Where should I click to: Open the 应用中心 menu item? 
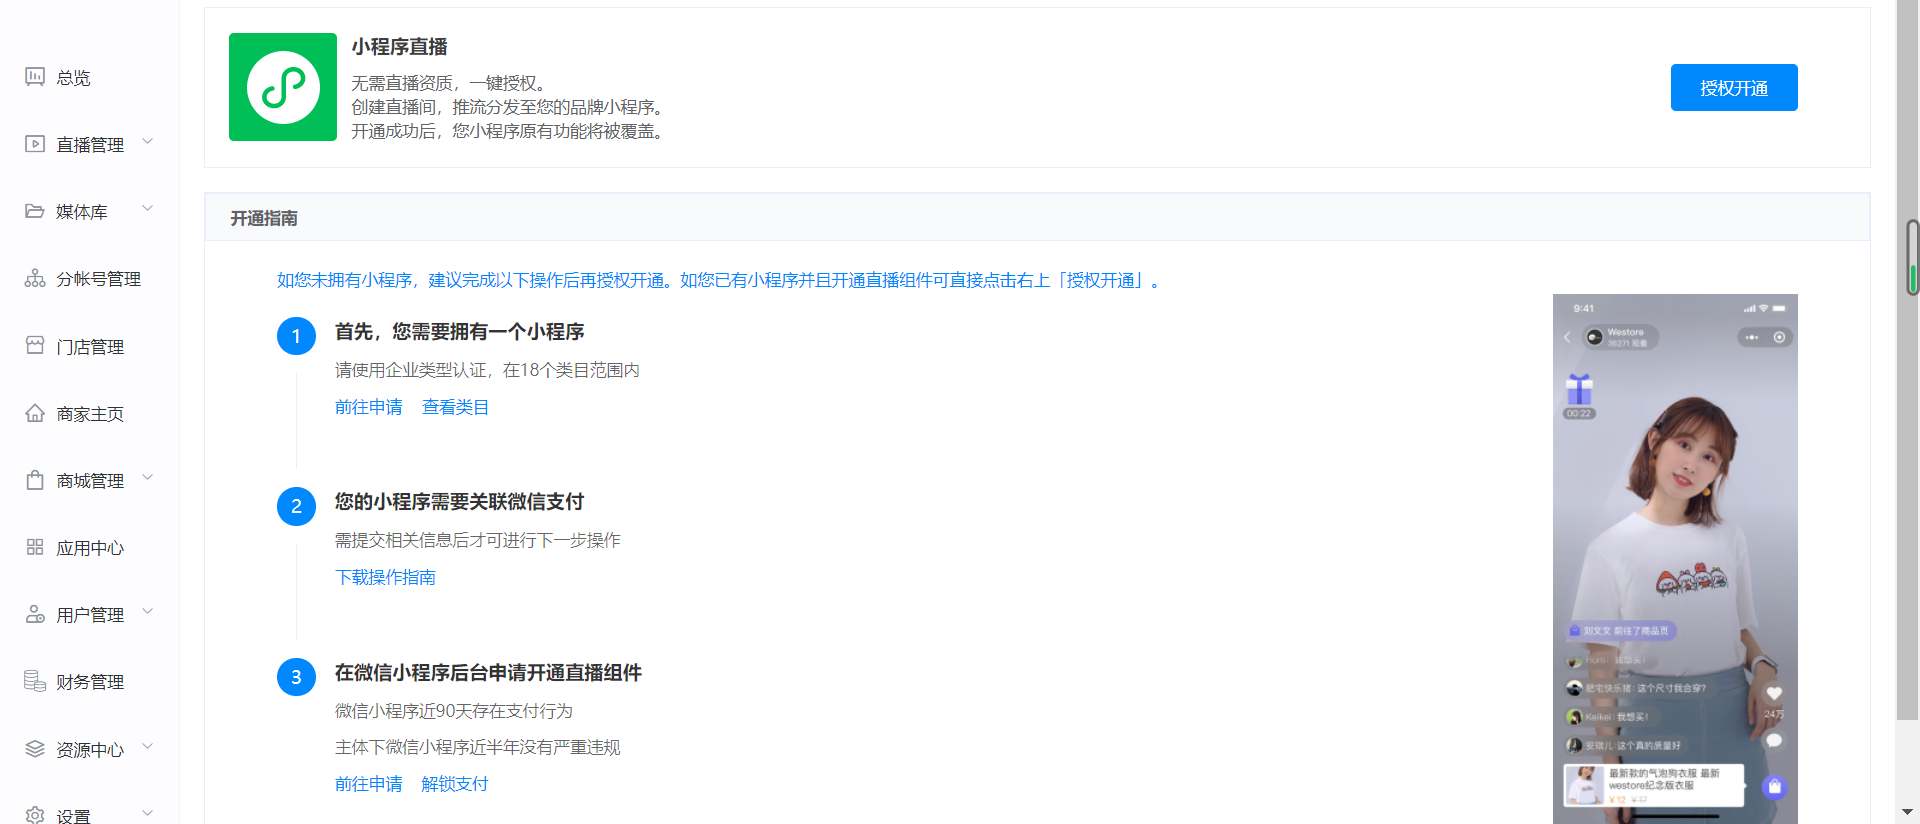point(90,548)
